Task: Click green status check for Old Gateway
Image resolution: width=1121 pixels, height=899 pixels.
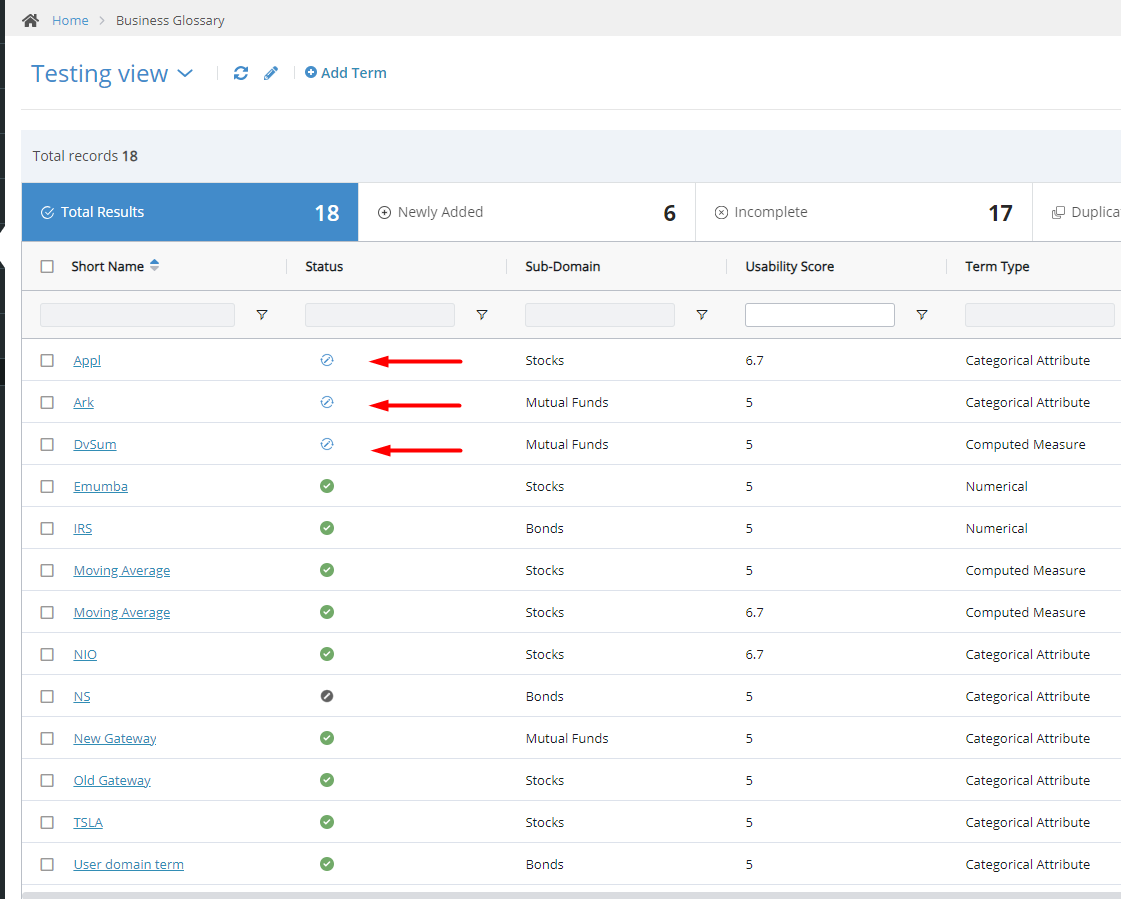Action: click(x=327, y=780)
